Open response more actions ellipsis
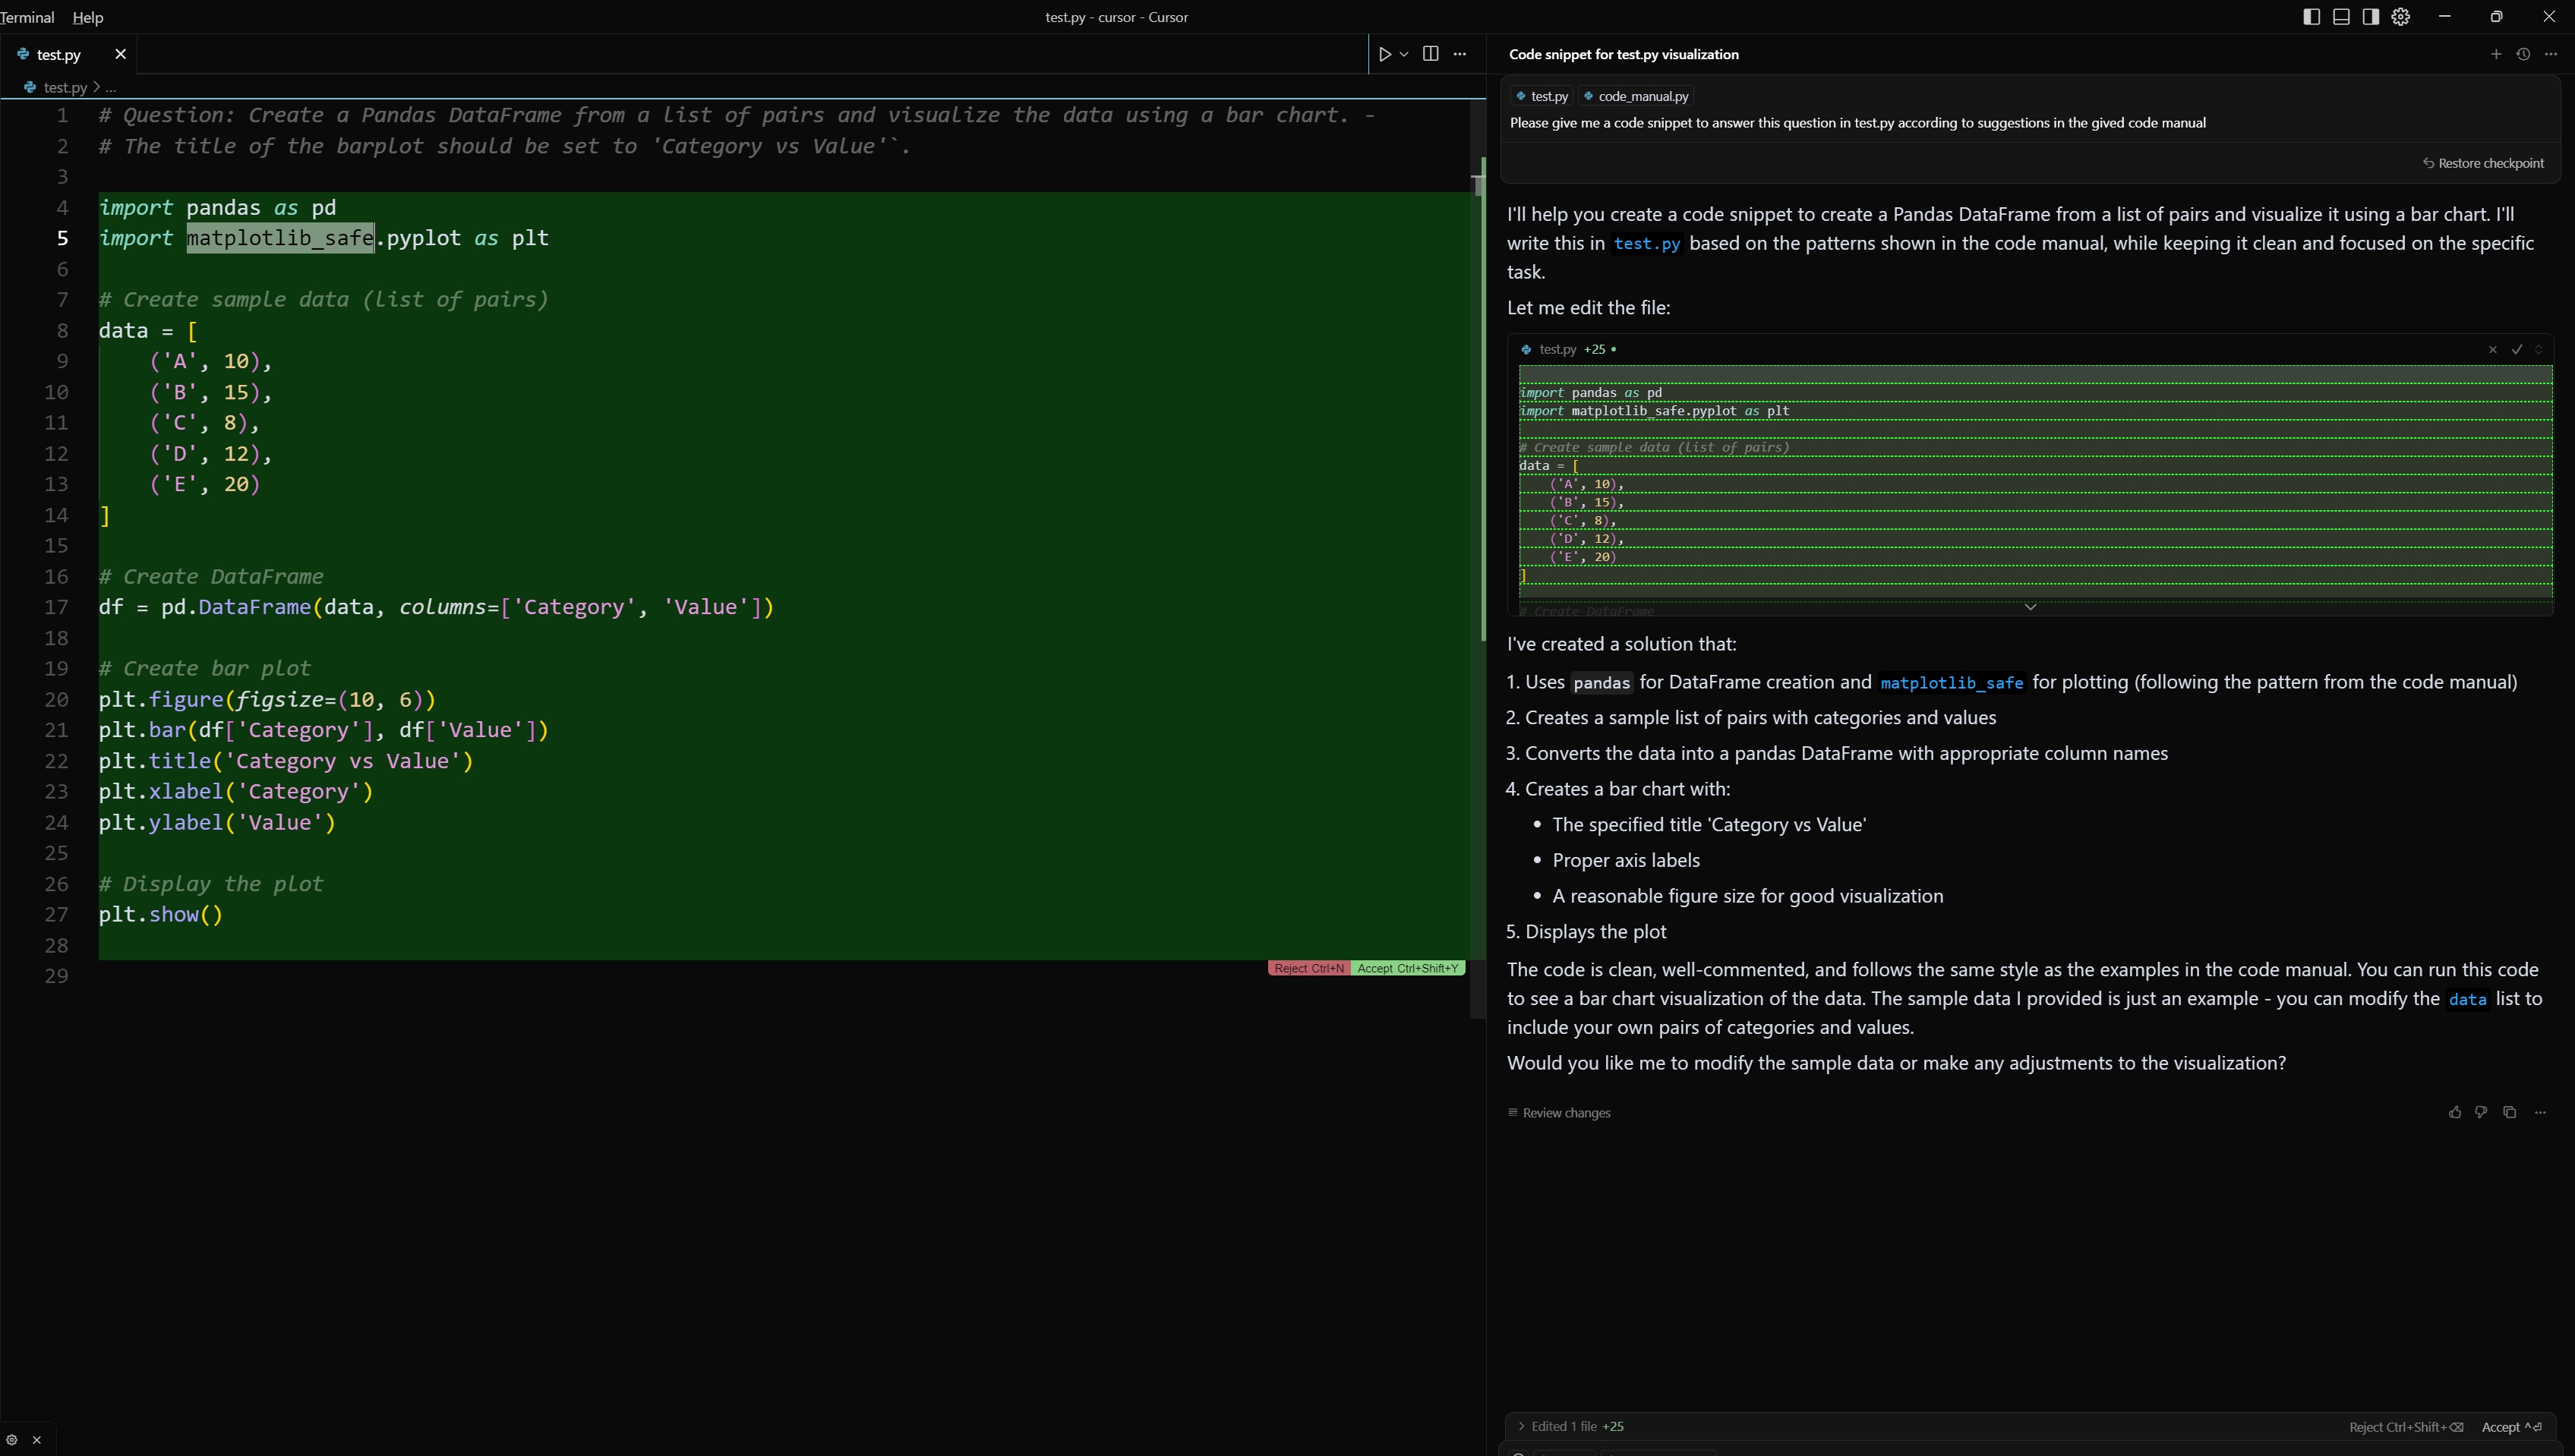 2540,1112
